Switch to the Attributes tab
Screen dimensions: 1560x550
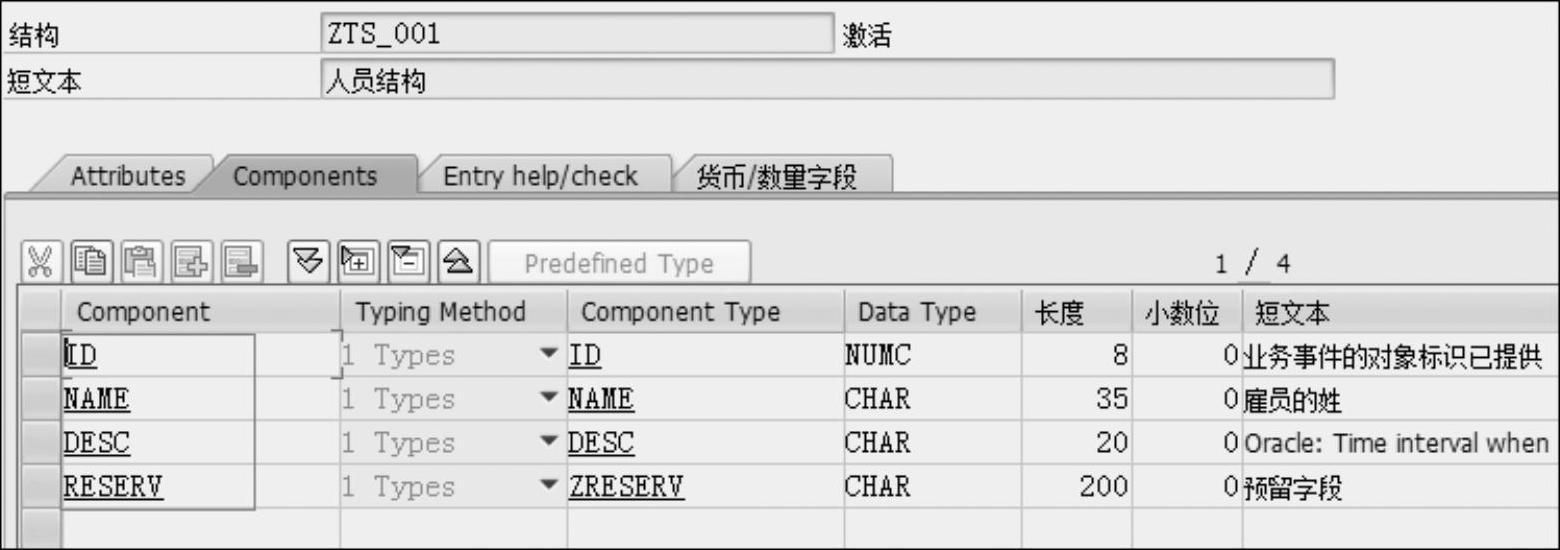[128, 176]
